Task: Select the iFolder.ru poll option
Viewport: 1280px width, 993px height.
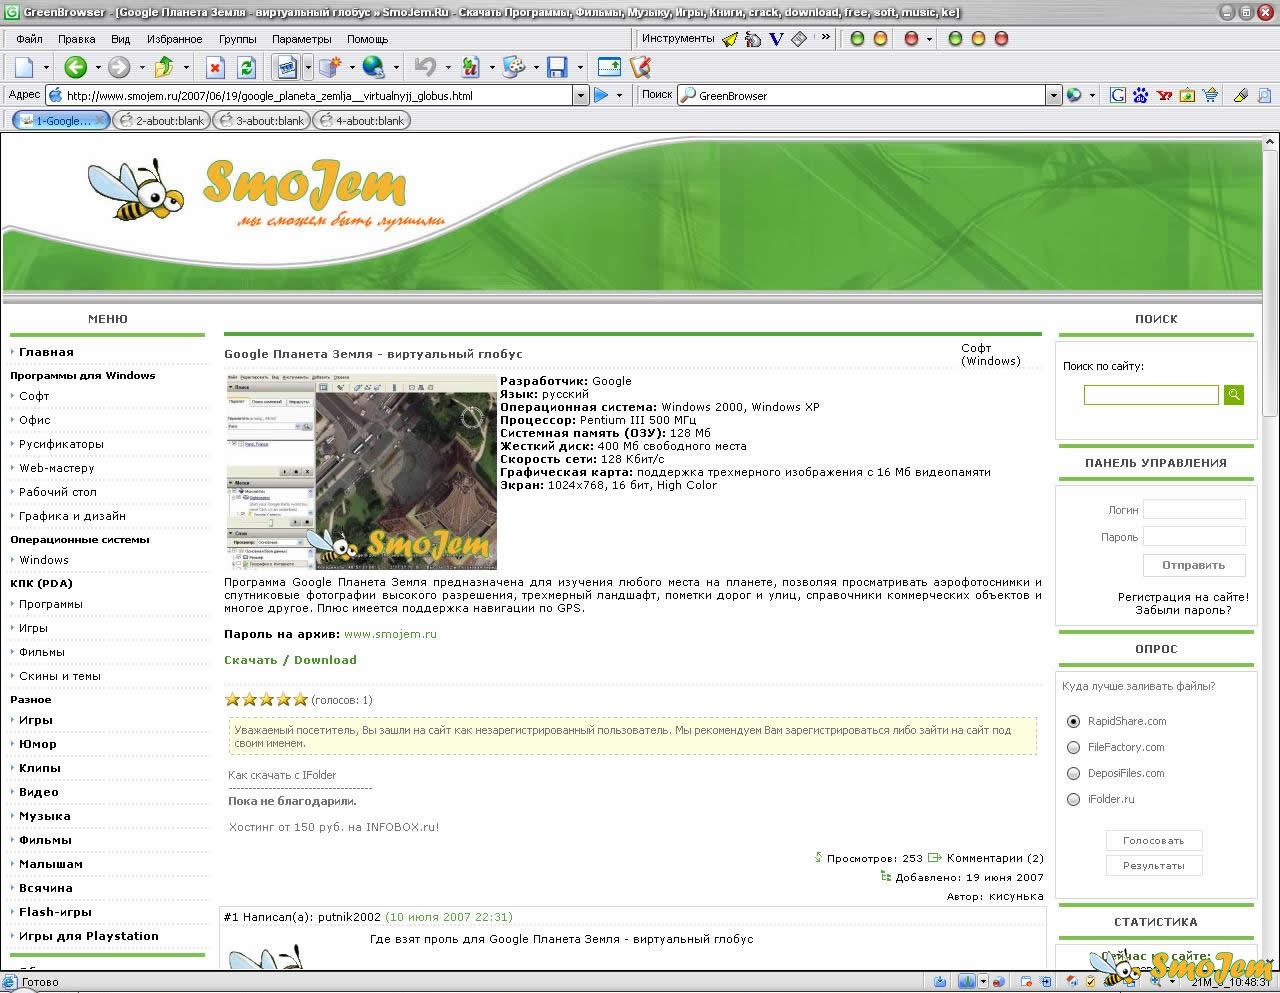Action: [1073, 799]
